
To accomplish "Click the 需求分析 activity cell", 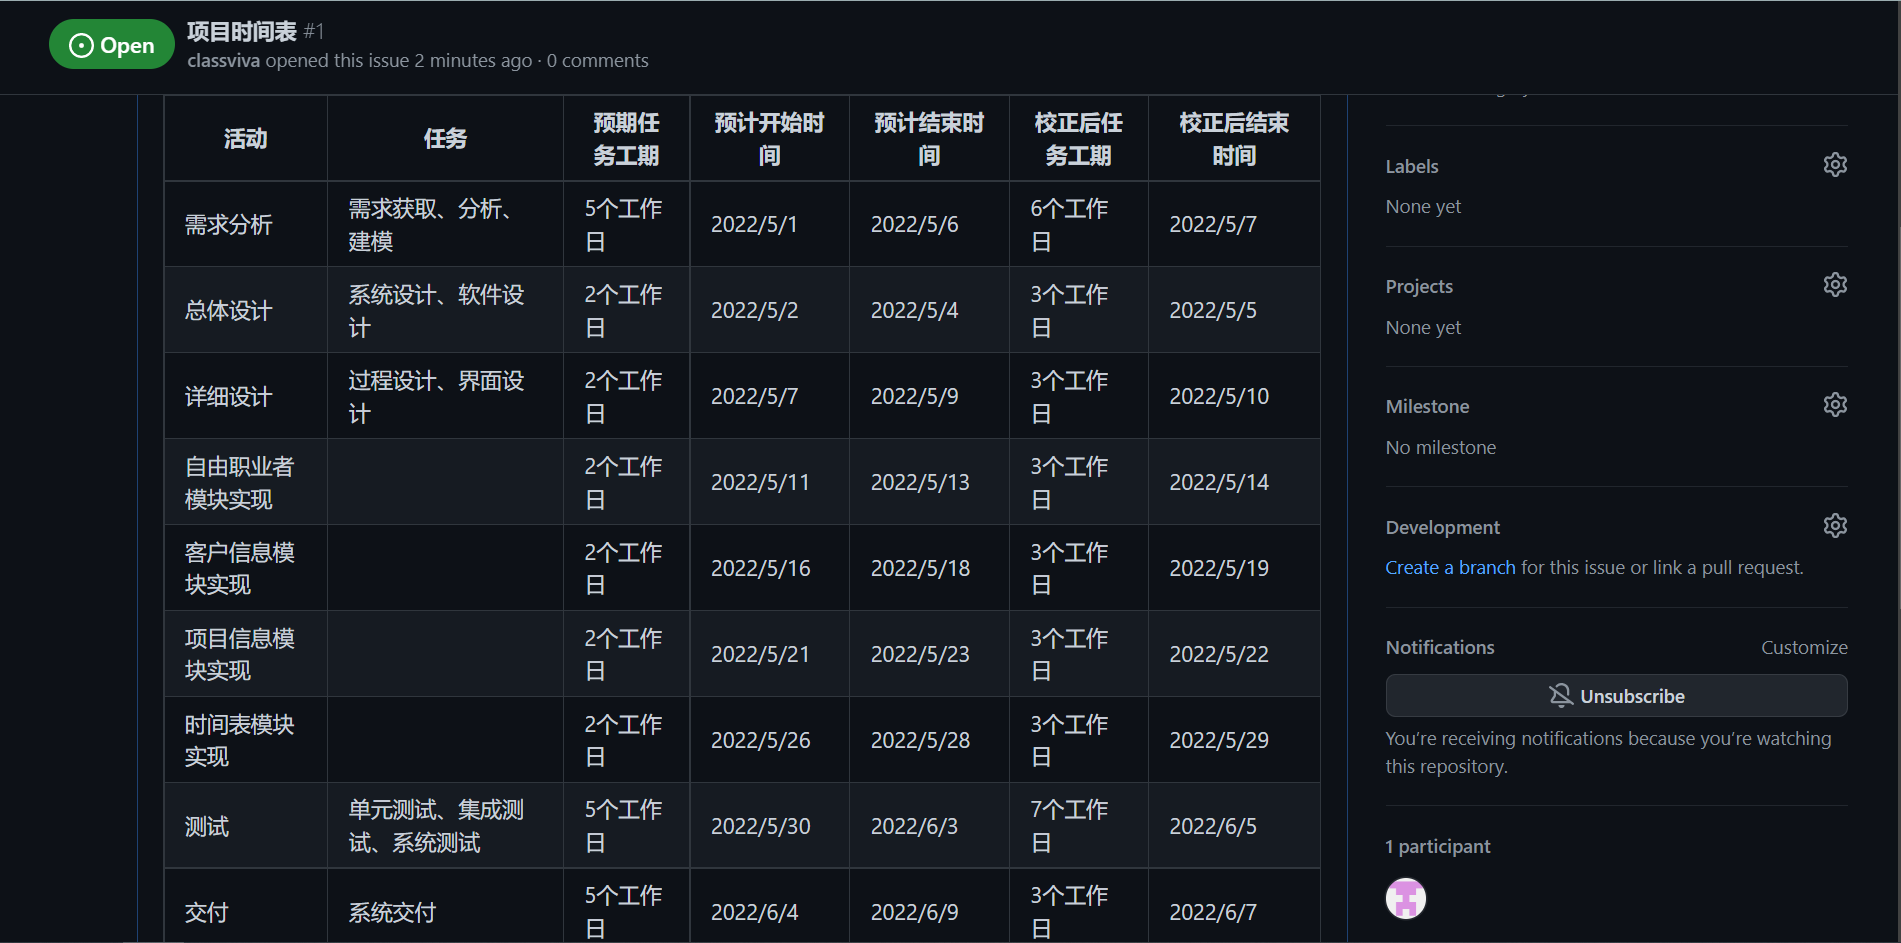I will (229, 224).
